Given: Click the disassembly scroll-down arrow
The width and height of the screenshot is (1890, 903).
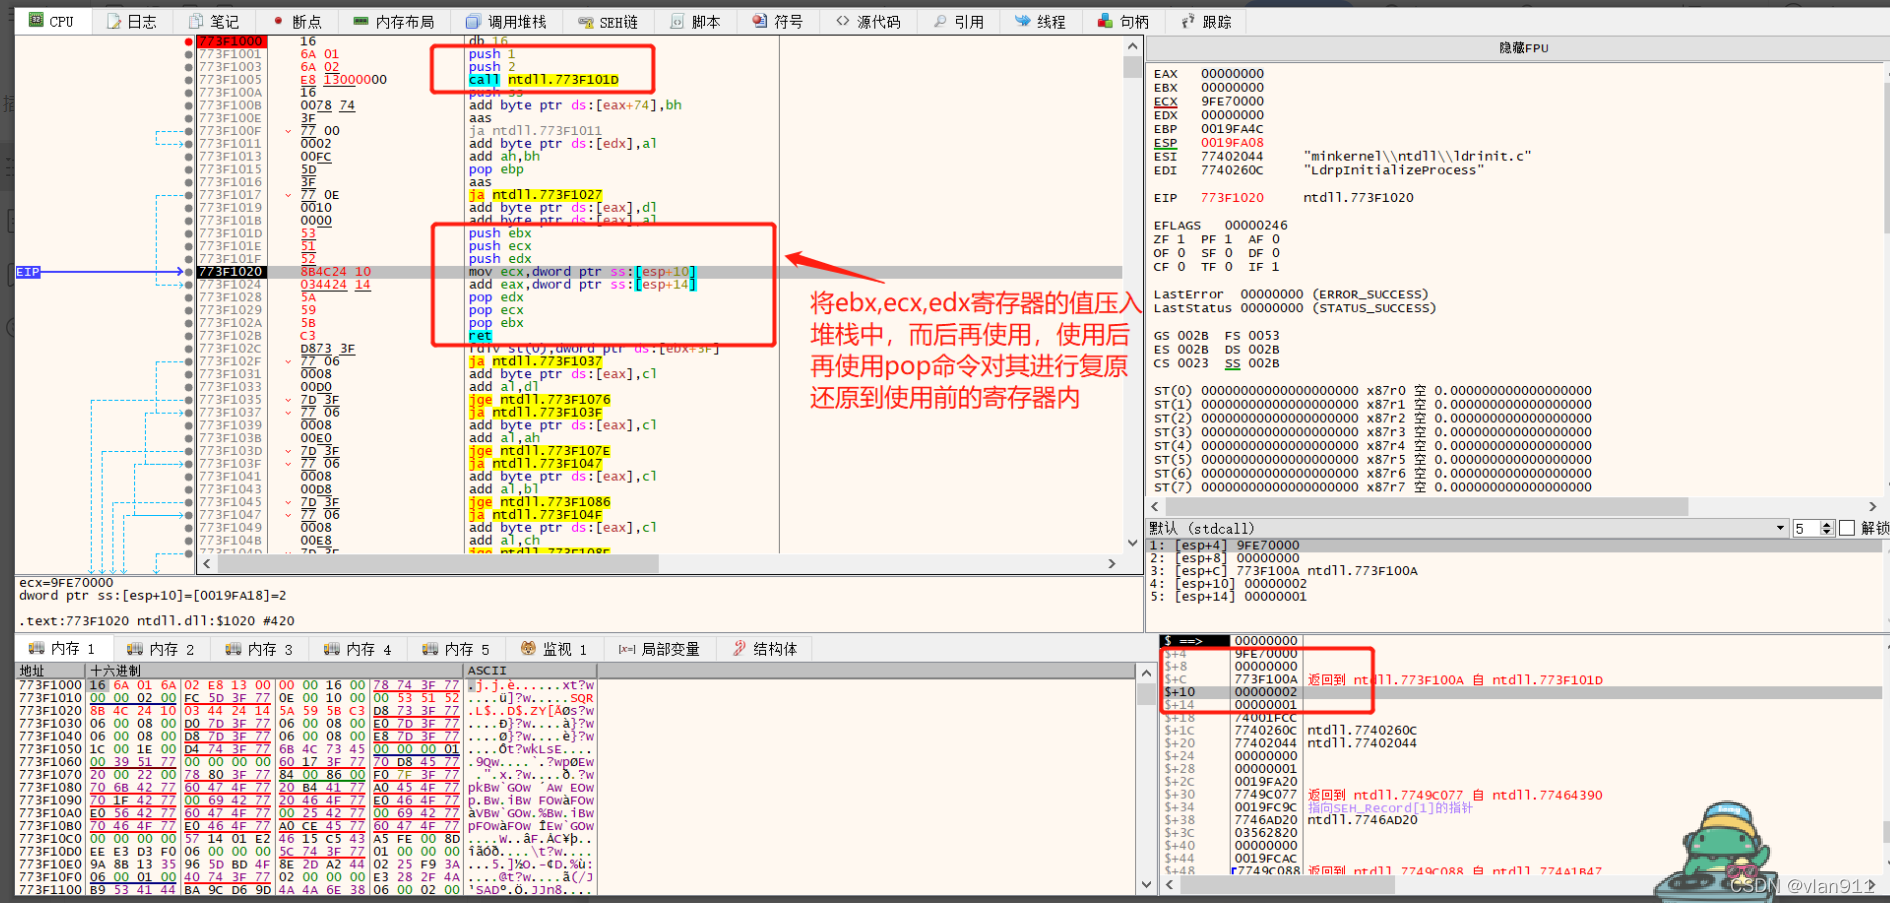Looking at the screenshot, I should tap(1132, 543).
